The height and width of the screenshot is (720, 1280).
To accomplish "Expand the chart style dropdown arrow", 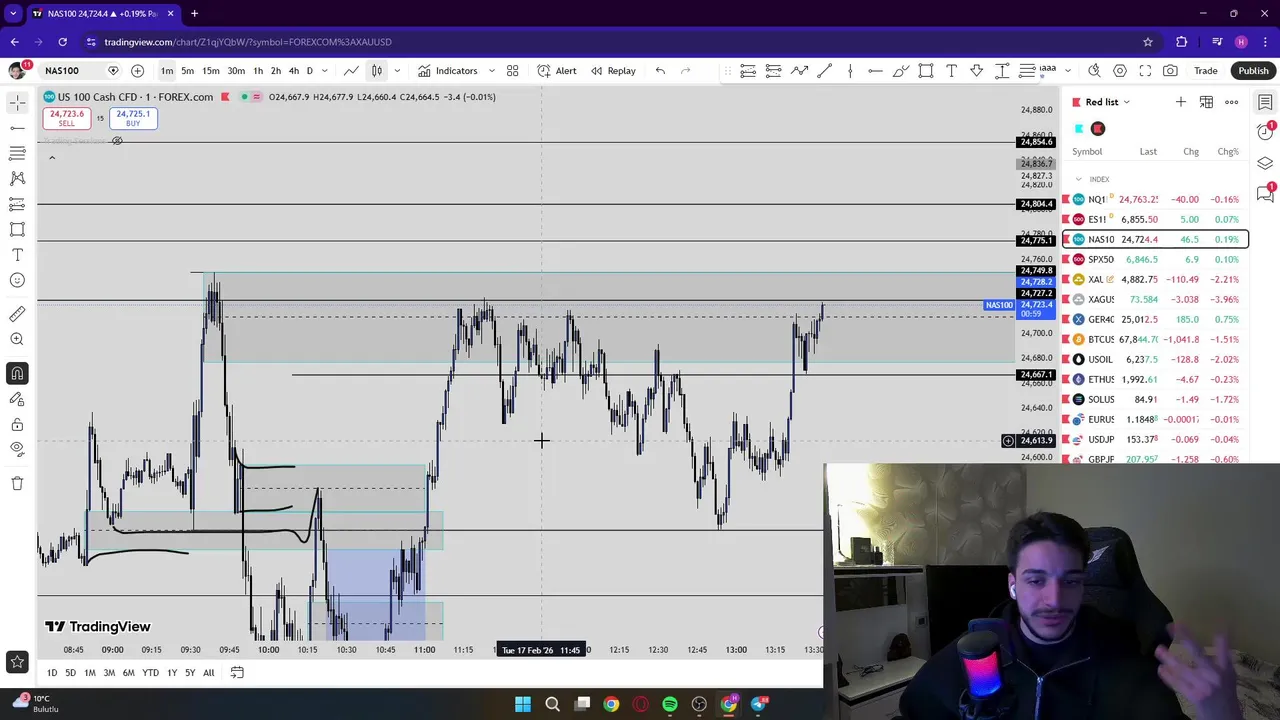I will pyautogui.click(x=397, y=71).
